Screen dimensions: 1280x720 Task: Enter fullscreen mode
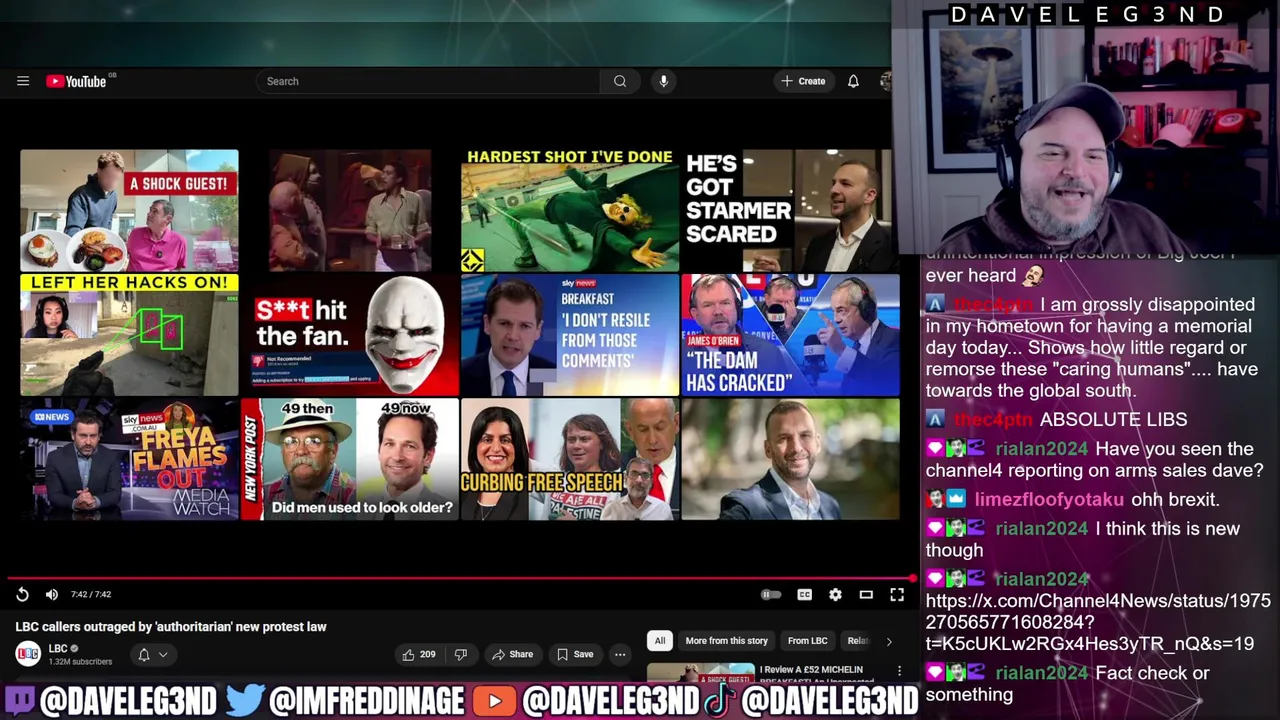(x=897, y=594)
